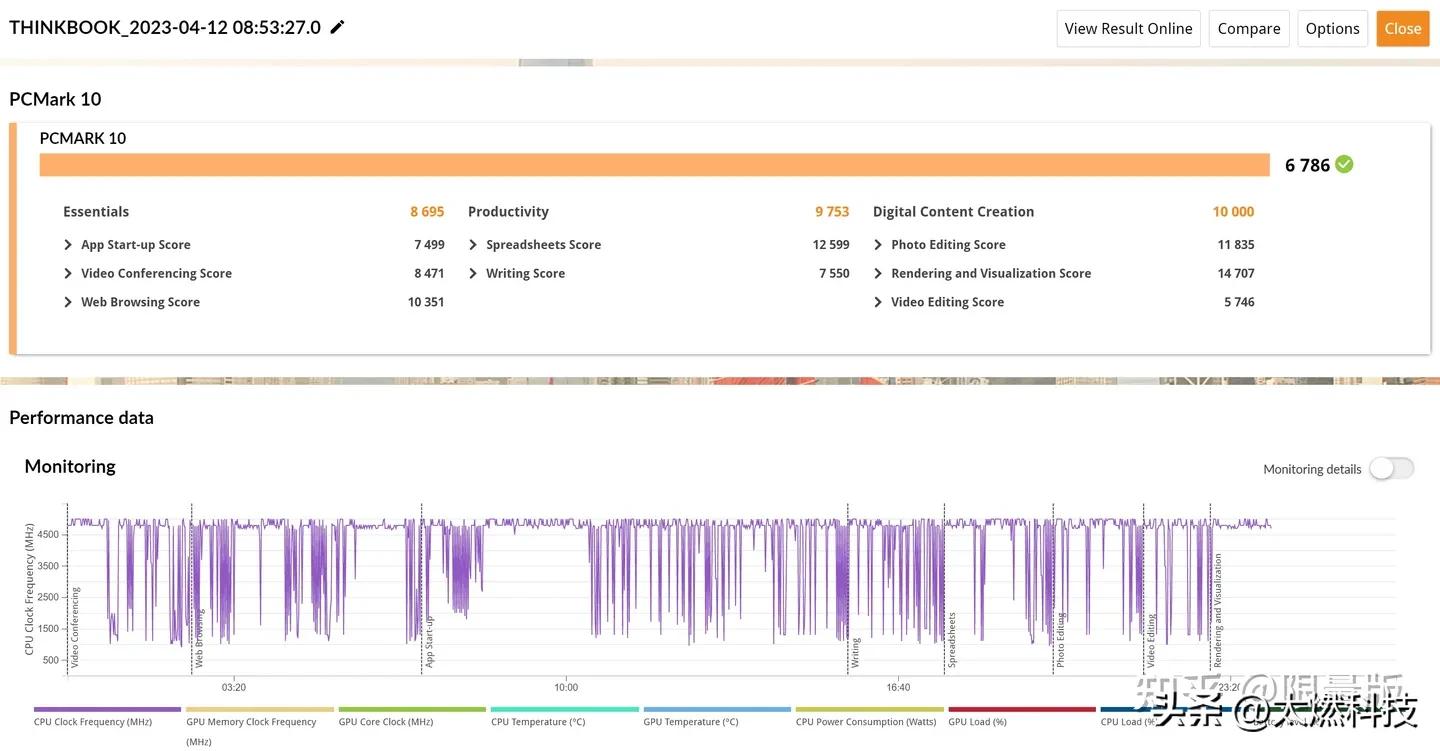Expand Photo Editing Score details
Image resolution: width=1440 pixels, height=751 pixels.
click(878, 245)
